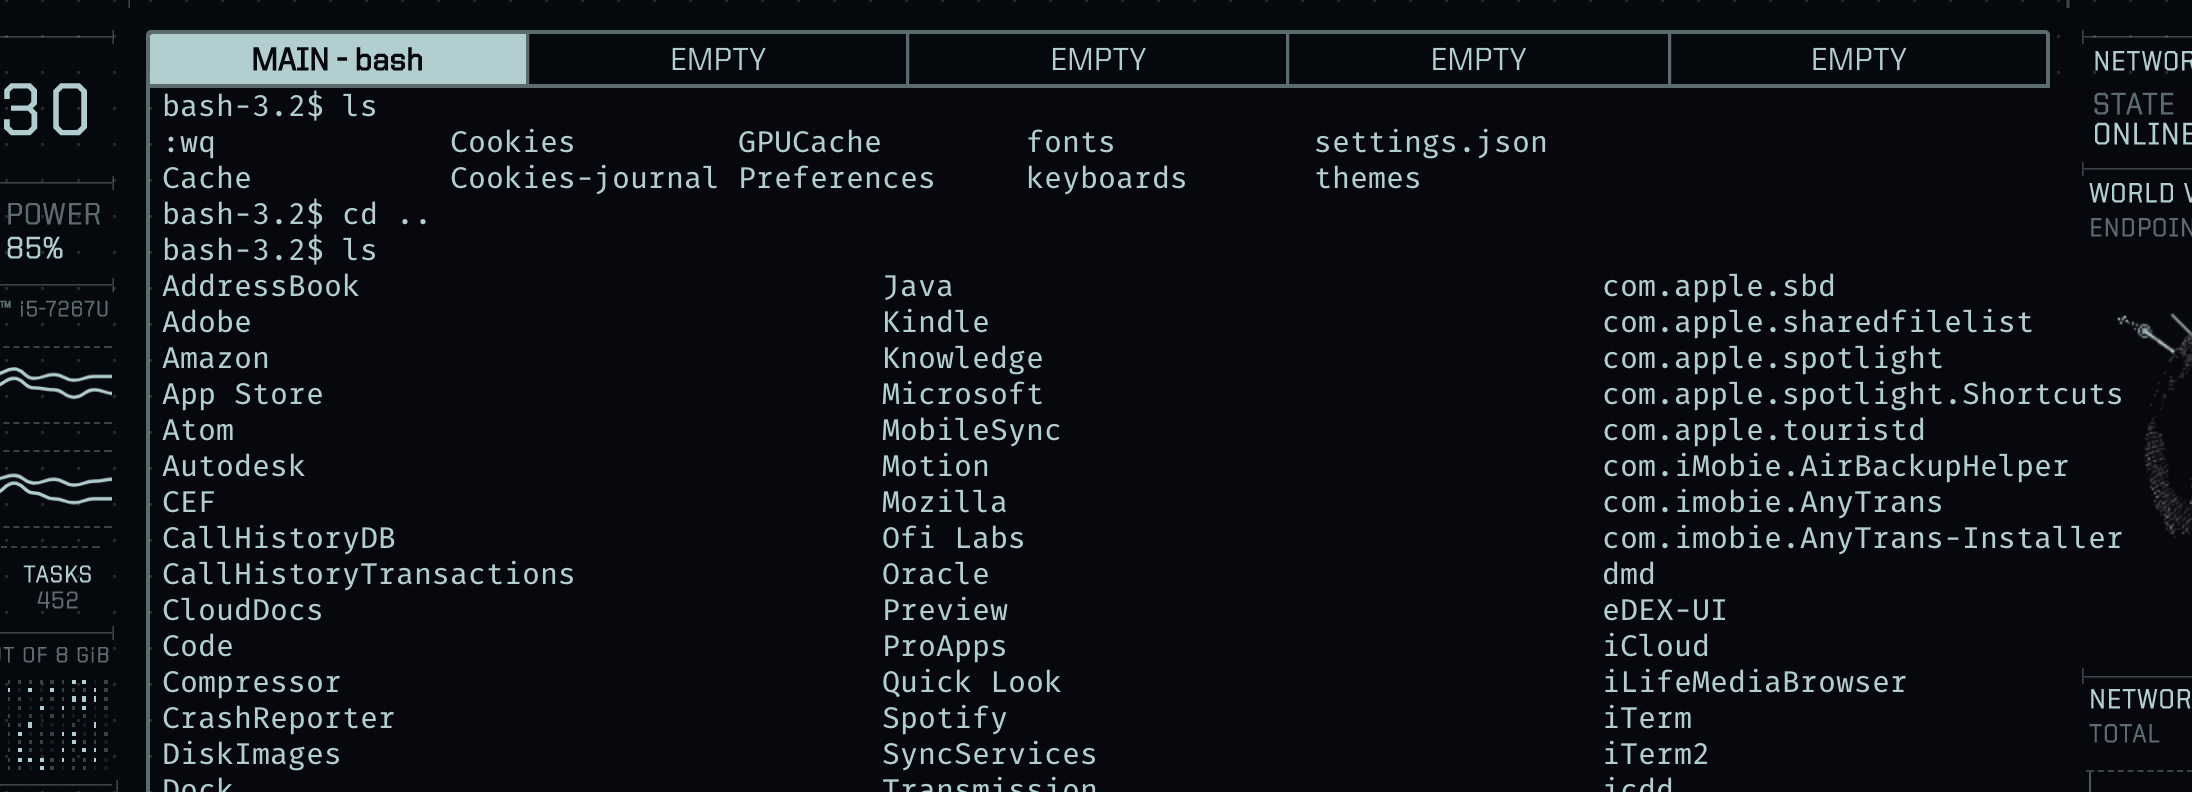Image resolution: width=2192 pixels, height=792 pixels.
Task: Click the 'Autodesk' entry
Action: [234, 466]
